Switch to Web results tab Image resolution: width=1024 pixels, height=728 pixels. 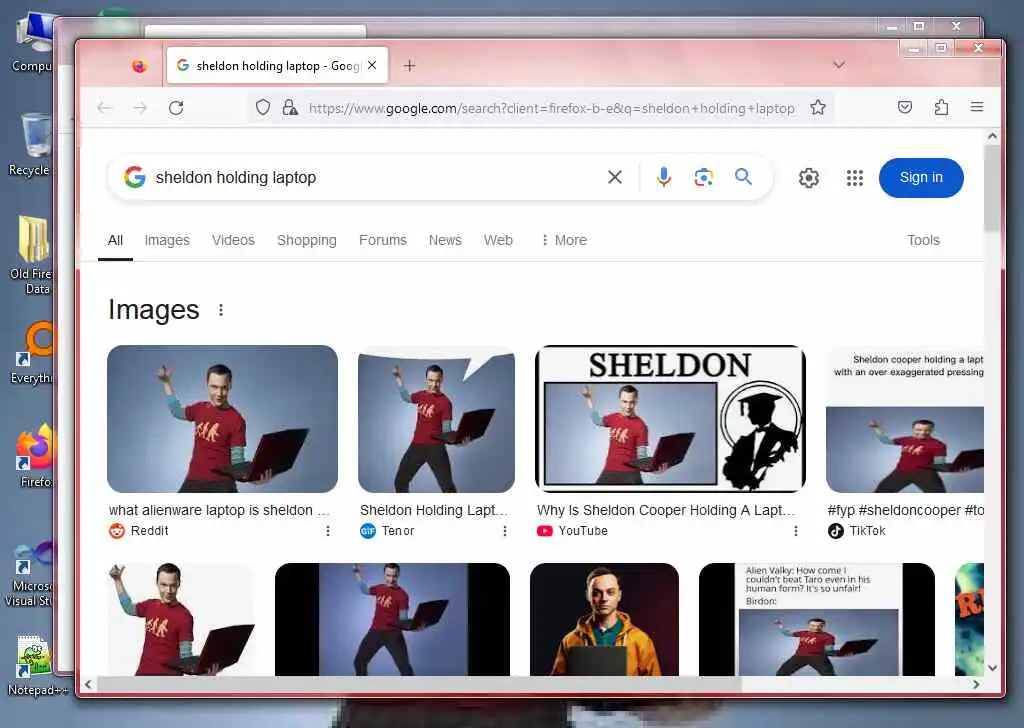pos(498,240)
